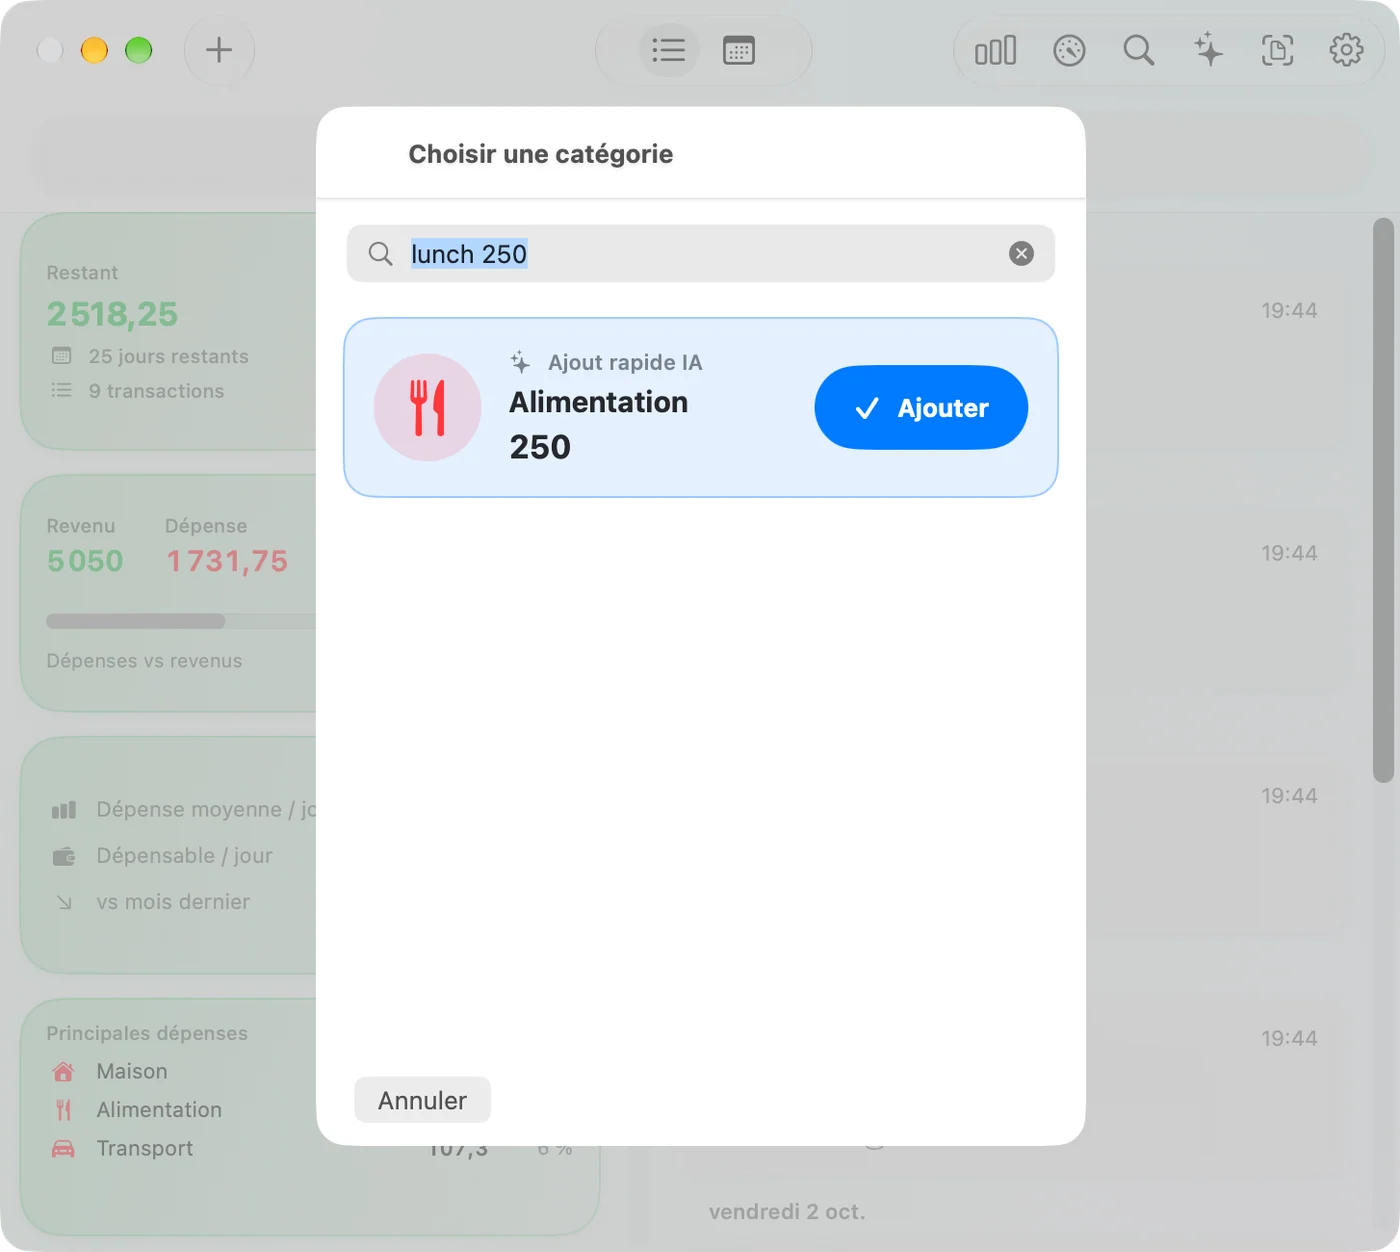Open the gauge budget icon

click(x=1069, y=50)
